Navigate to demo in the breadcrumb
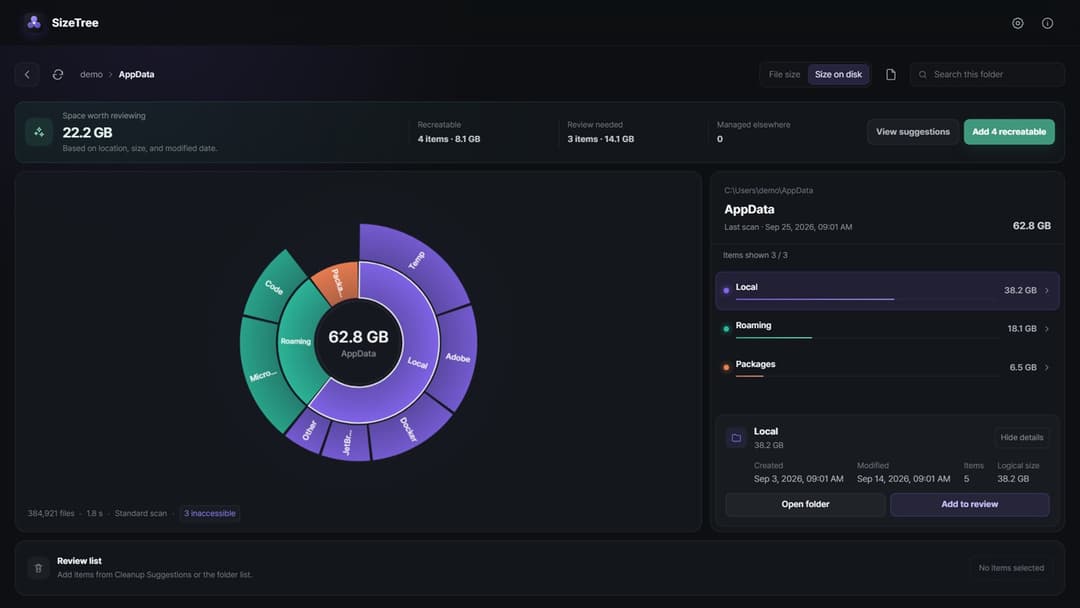The image size is (1080, 608). point(91,74)
